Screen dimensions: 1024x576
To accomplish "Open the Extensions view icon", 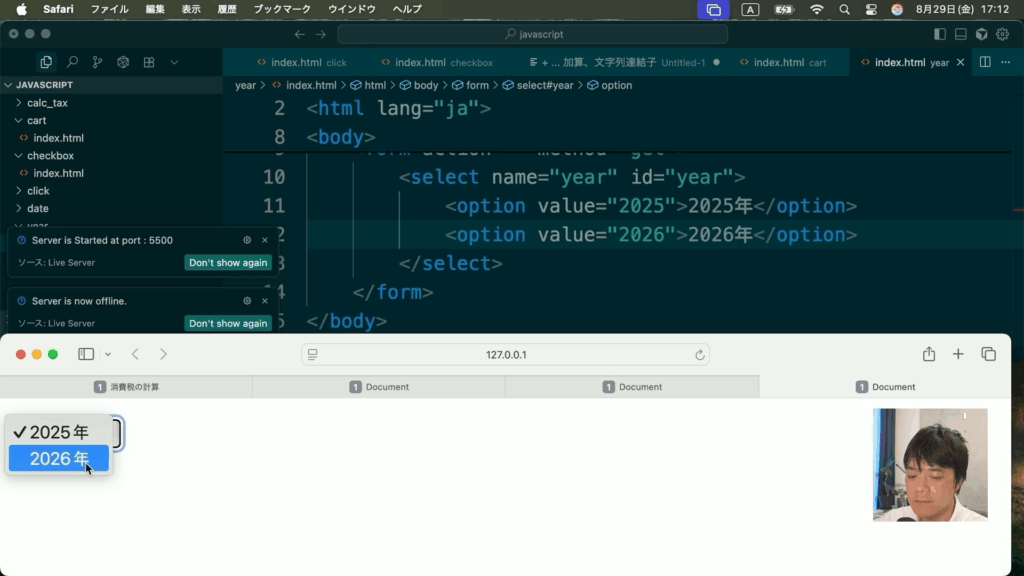I will [149, 62].
